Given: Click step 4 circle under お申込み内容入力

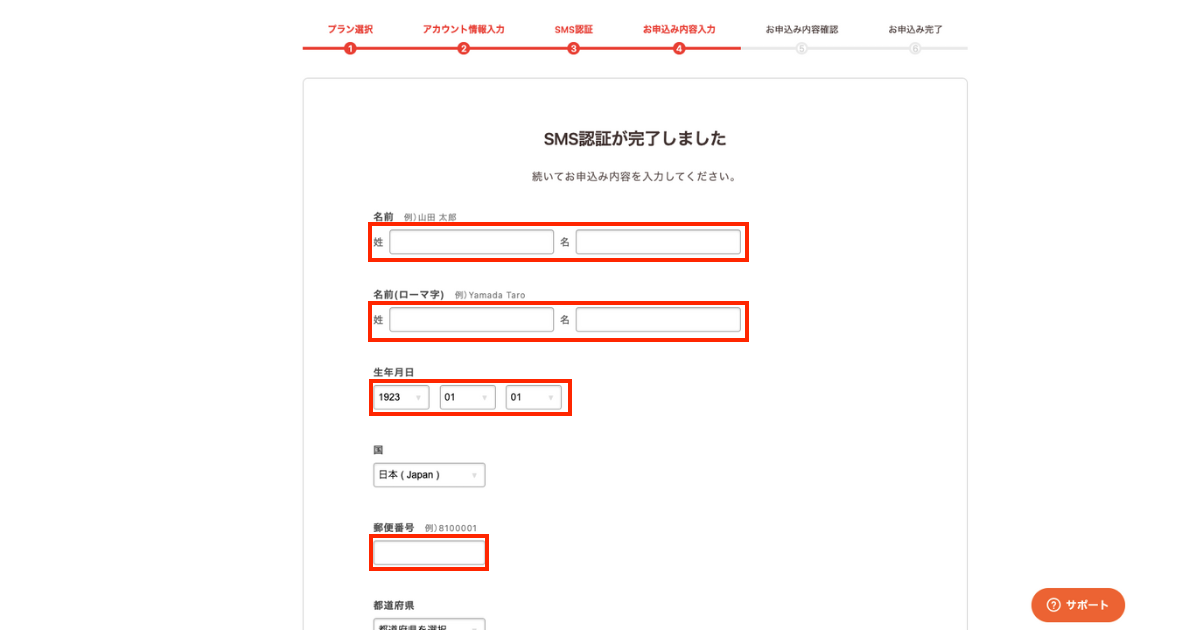Looking at the screenshot, I should point(679,49).
